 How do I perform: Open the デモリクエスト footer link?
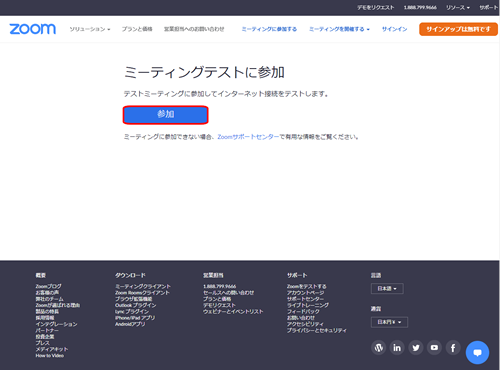pos(219,305)
